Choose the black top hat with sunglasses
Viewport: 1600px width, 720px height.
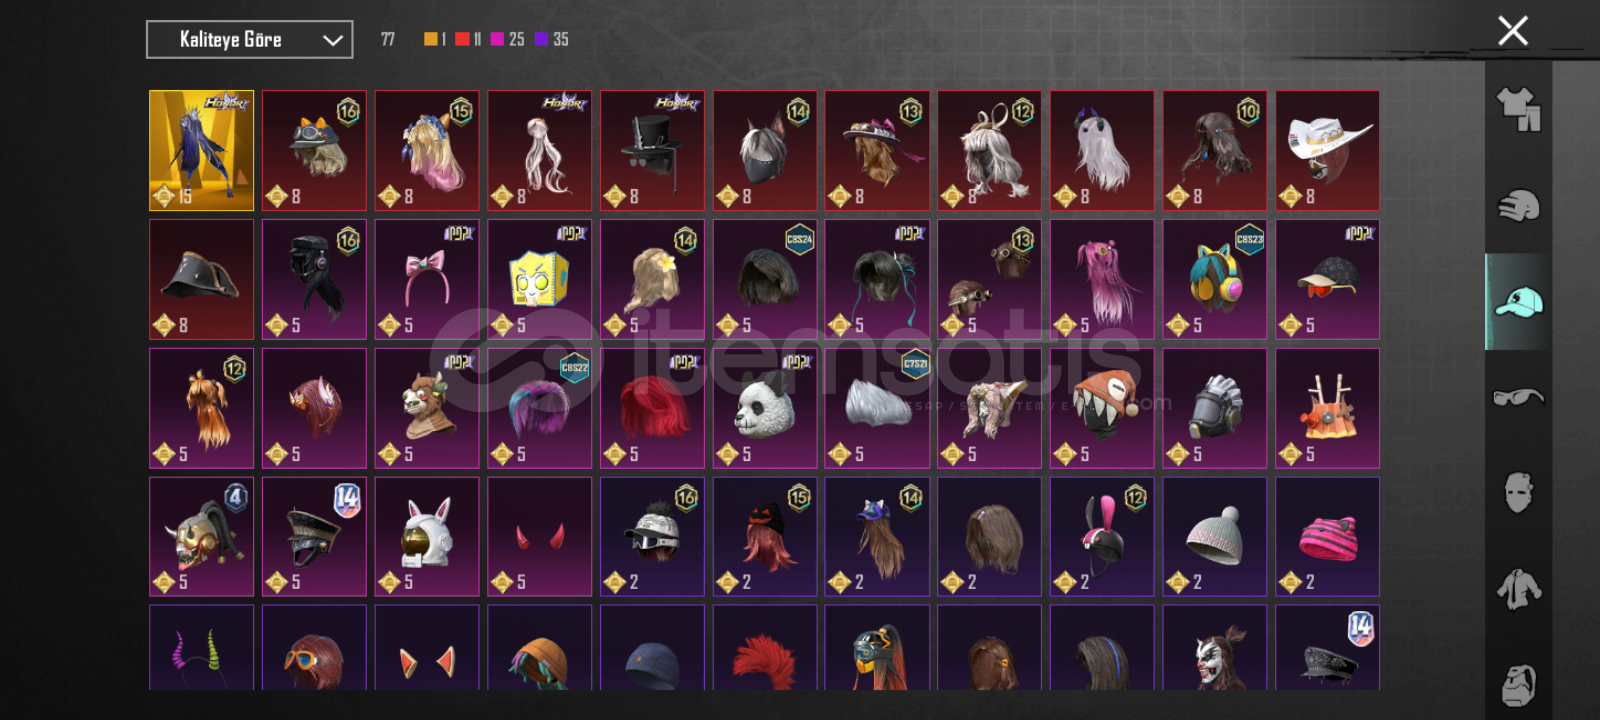click(652, 151)
